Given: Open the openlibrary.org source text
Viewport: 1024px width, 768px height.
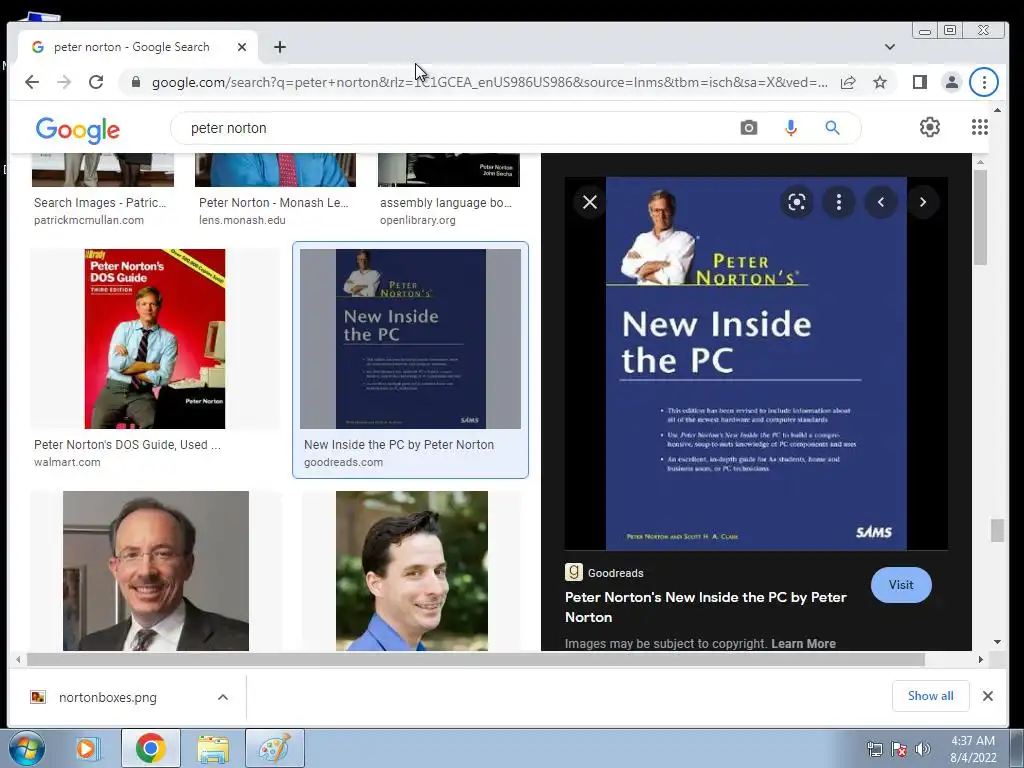Looking at the screenshot, I should 418,220.
